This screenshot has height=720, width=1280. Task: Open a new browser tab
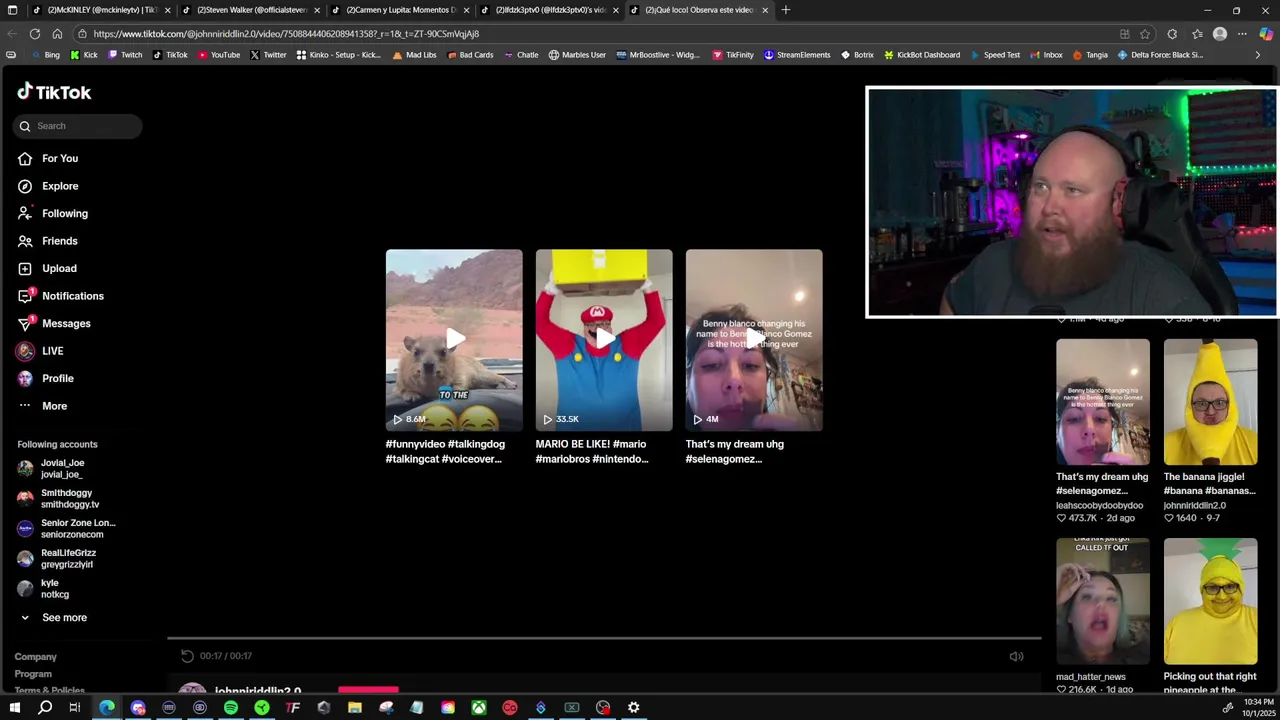click(786, 10)
